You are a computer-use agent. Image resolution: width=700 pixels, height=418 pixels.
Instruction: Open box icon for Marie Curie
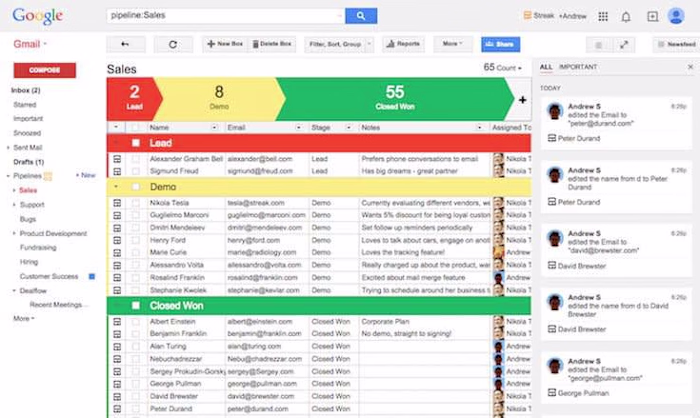click(117, 253)
